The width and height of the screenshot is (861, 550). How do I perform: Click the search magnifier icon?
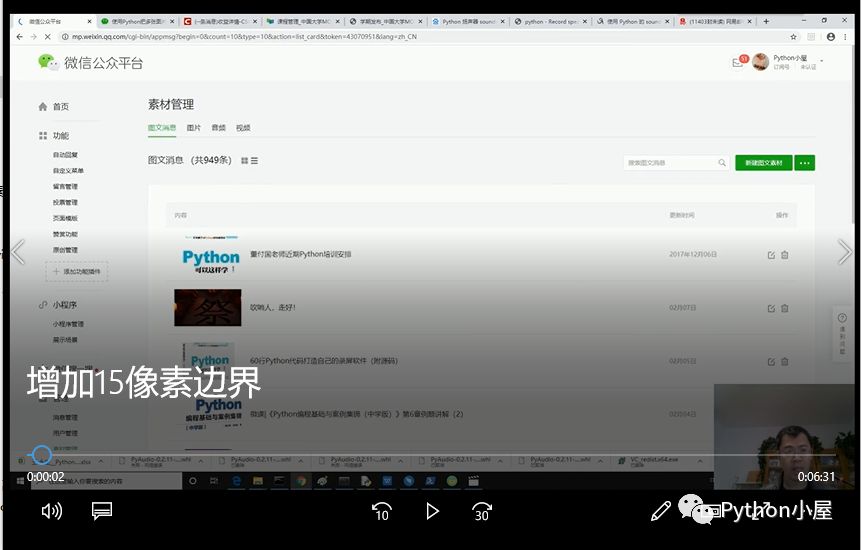point(722,162)
